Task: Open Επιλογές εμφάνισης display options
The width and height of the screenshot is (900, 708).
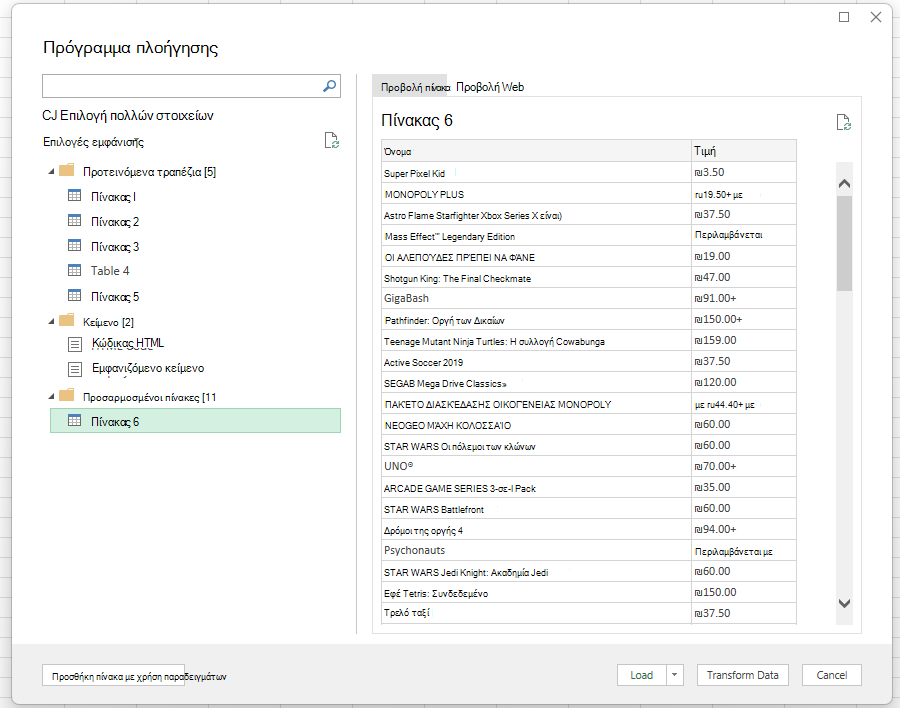Action: 93,142
